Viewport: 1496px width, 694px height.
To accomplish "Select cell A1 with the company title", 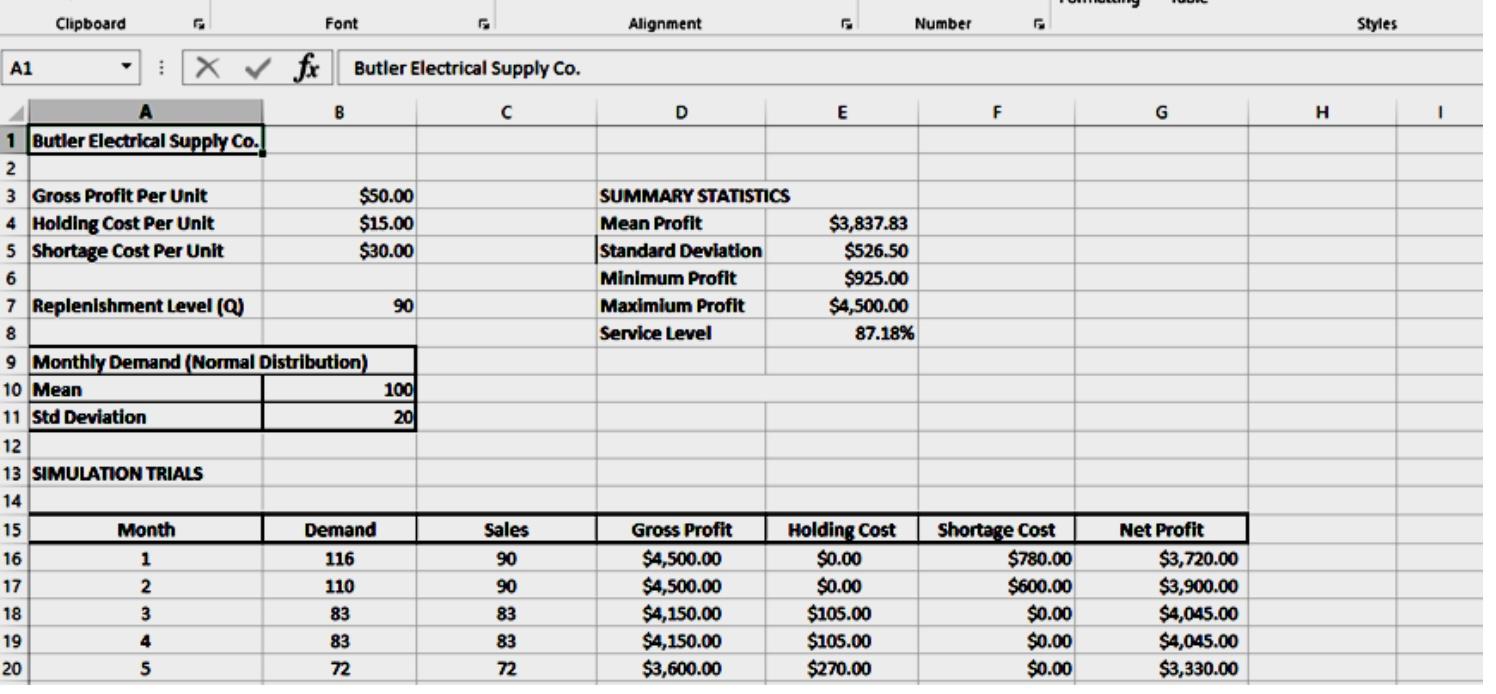I will click(x=146, y=138).
